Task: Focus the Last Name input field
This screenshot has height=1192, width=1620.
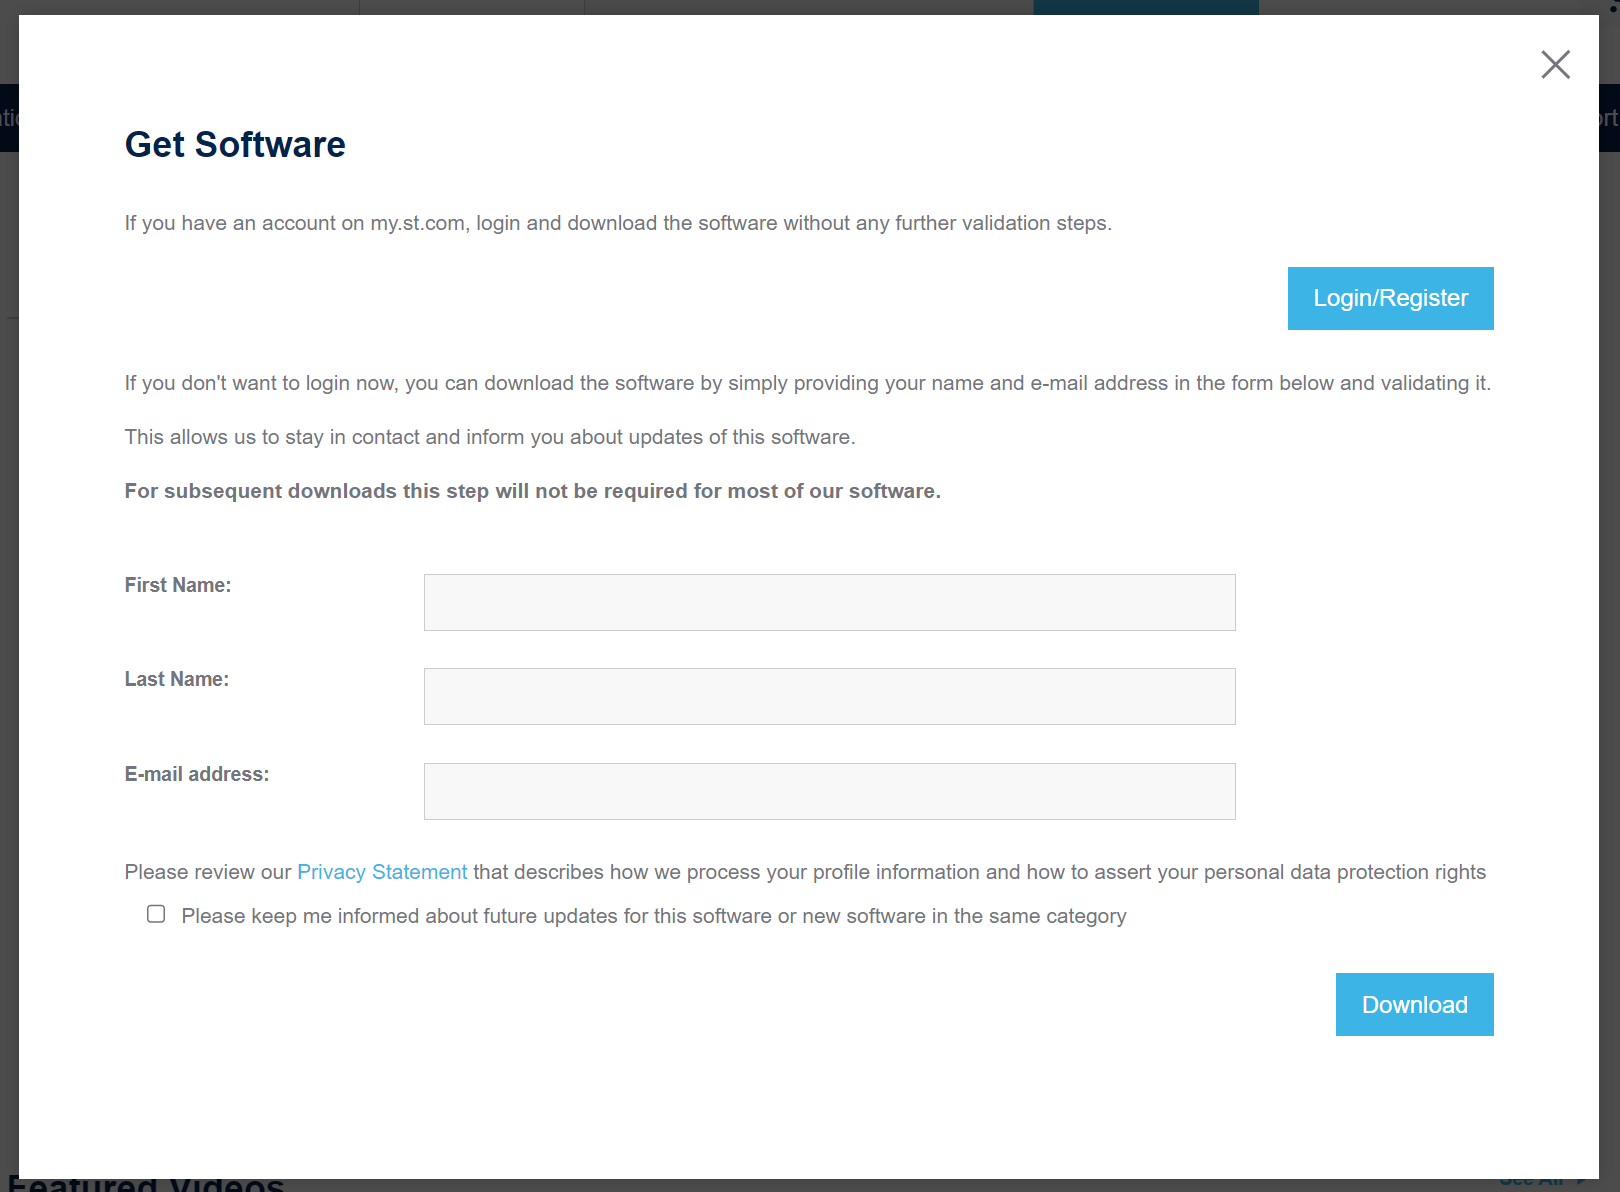Action: coord(829,696)
